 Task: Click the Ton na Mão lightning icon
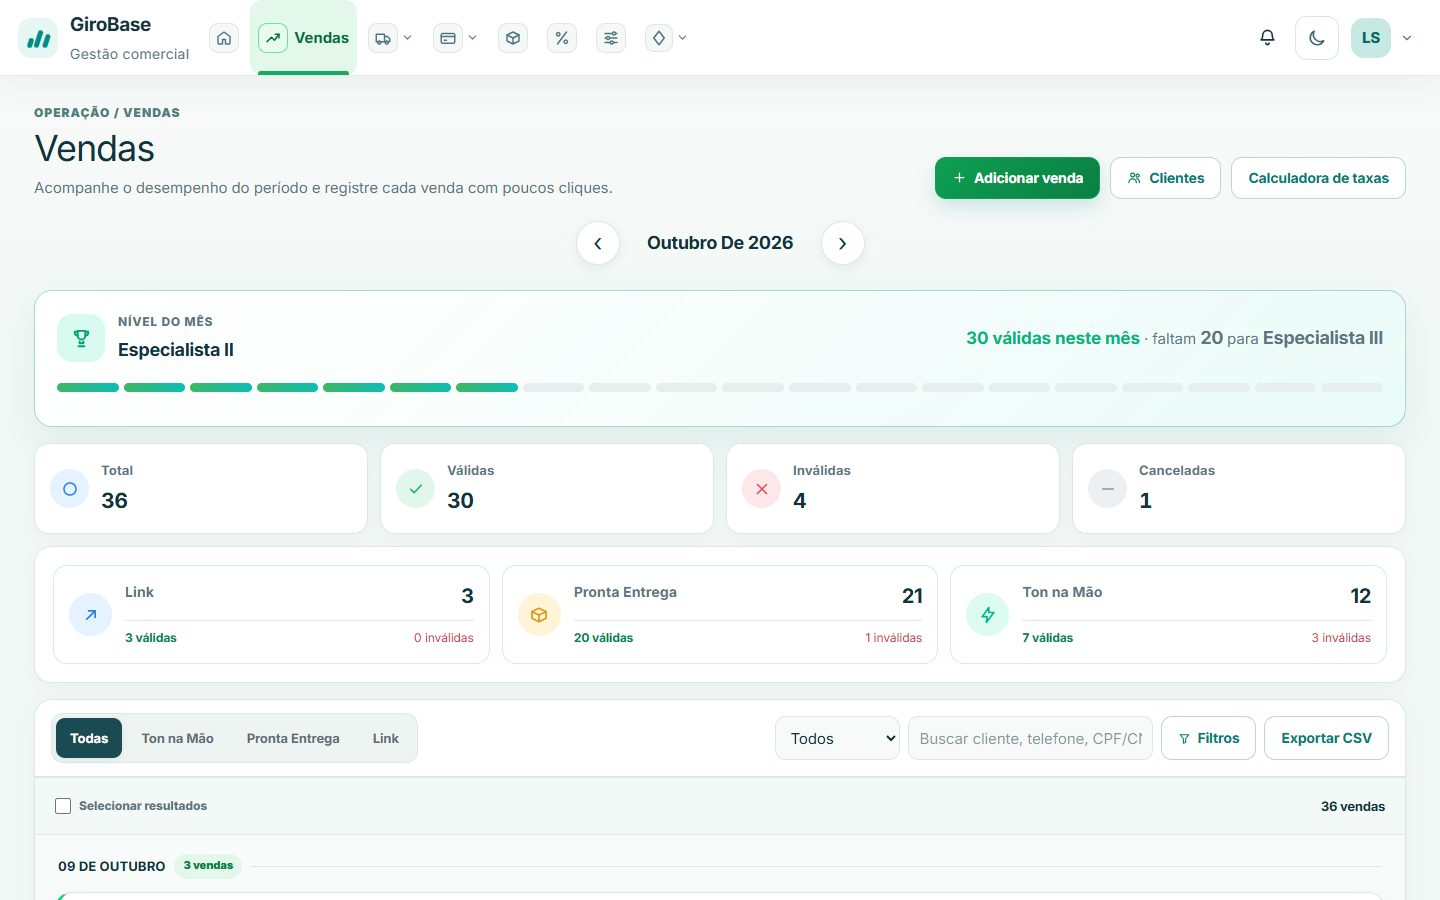(x=988, y=615)
